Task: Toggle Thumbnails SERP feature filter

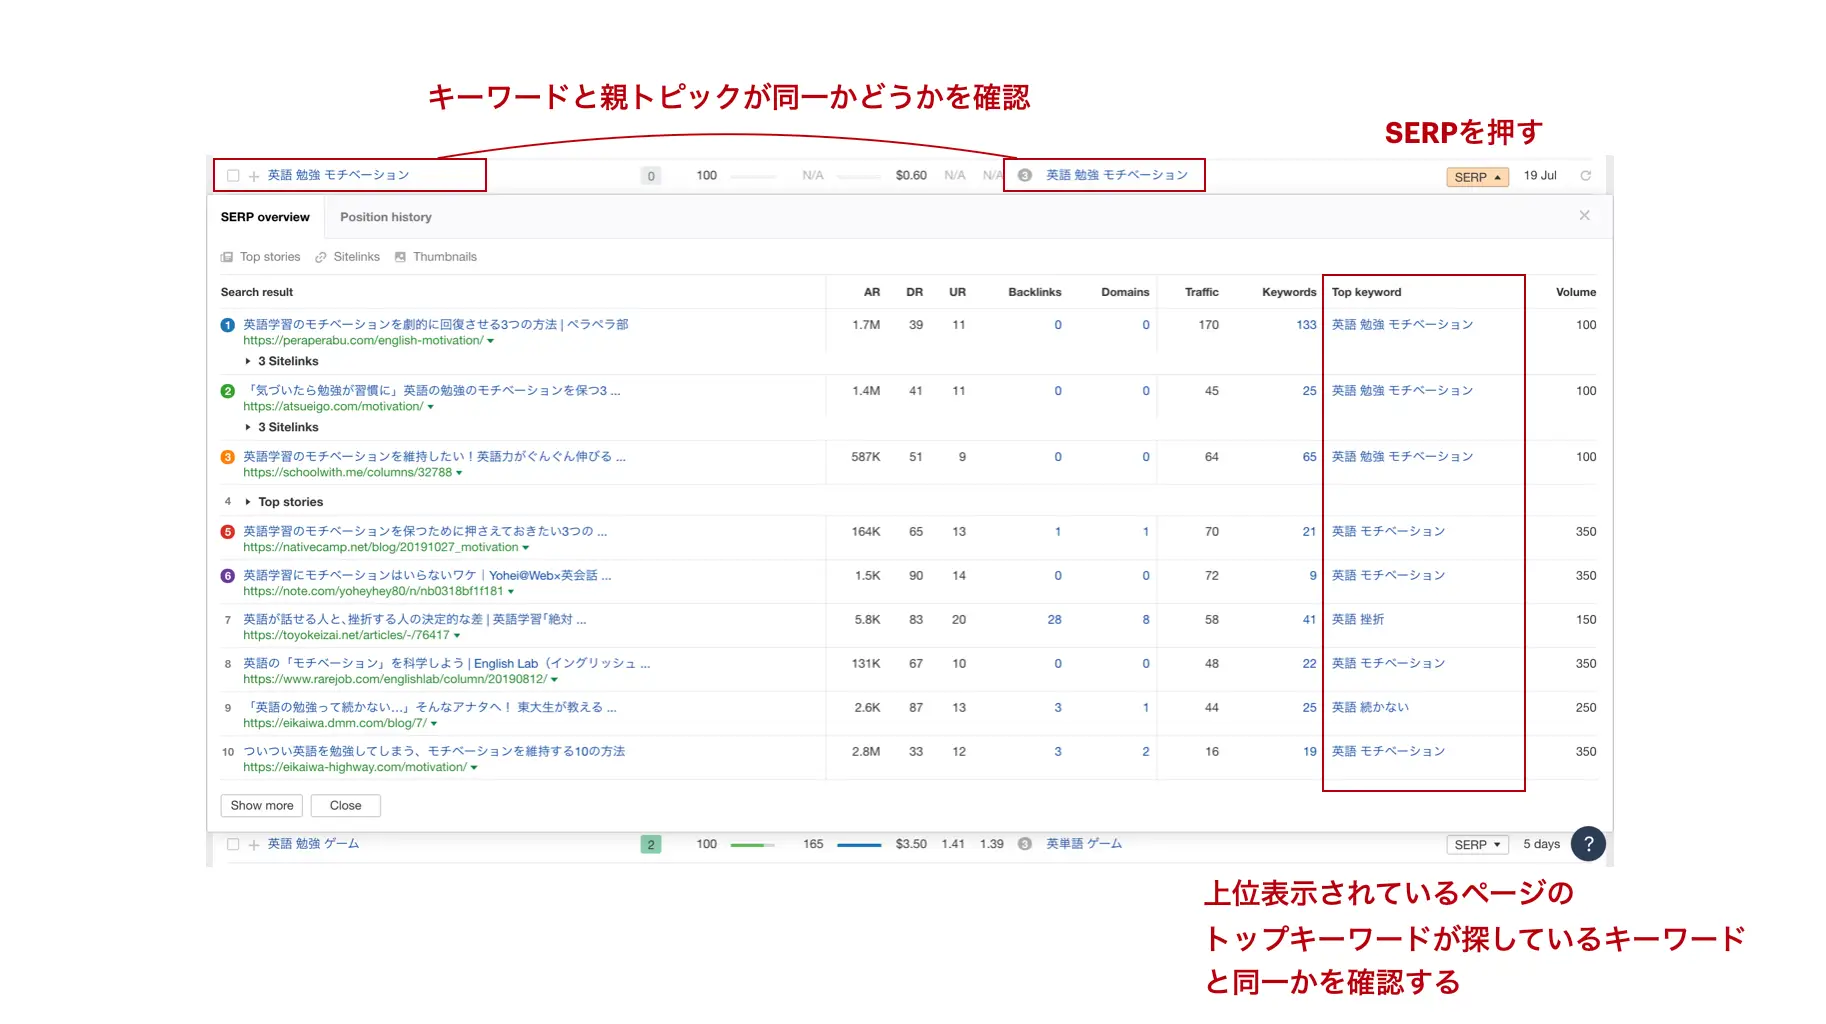Action: tap(436, 257)
